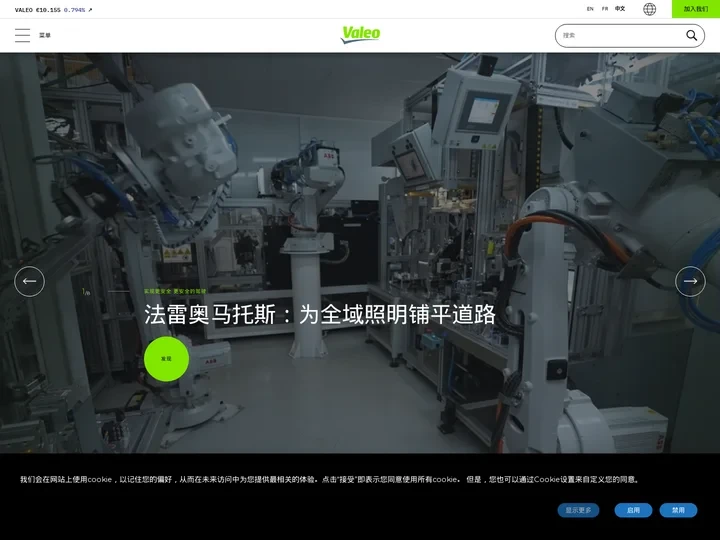Open the hamburger menu icon
The height and width of the screenshot is (540, 720).
pos(22,35)
